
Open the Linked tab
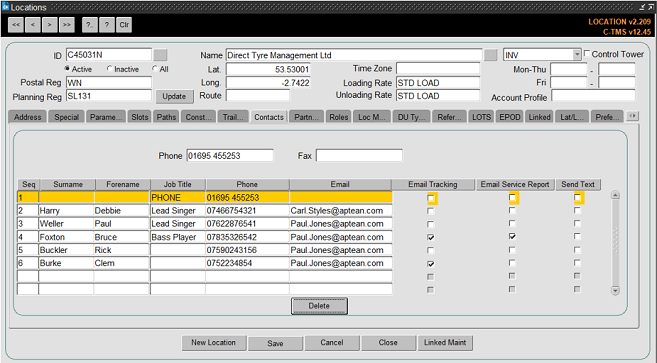click(x=539, y=117)
